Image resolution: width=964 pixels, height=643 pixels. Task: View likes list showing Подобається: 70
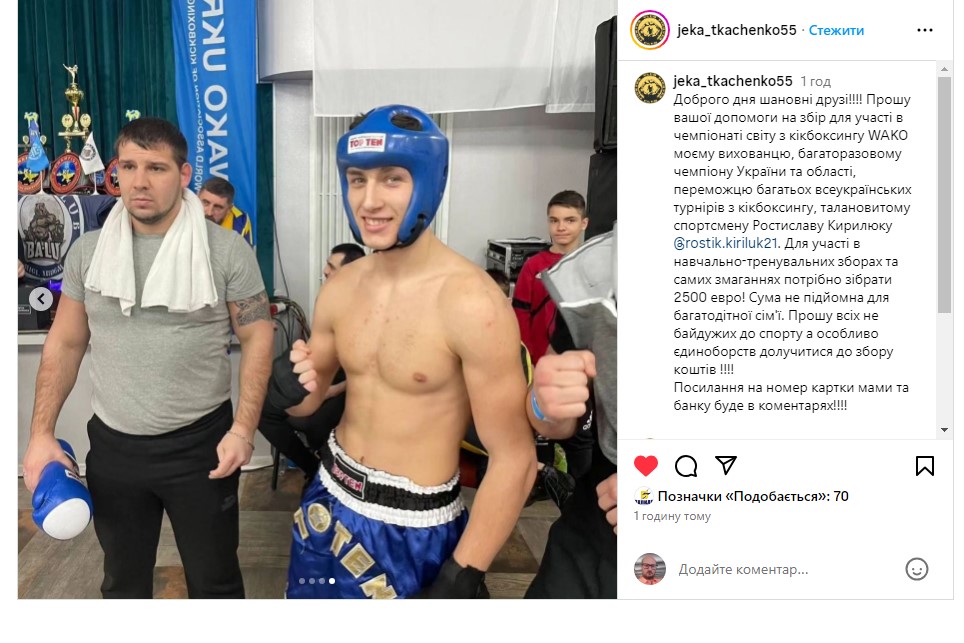(753, 496)
